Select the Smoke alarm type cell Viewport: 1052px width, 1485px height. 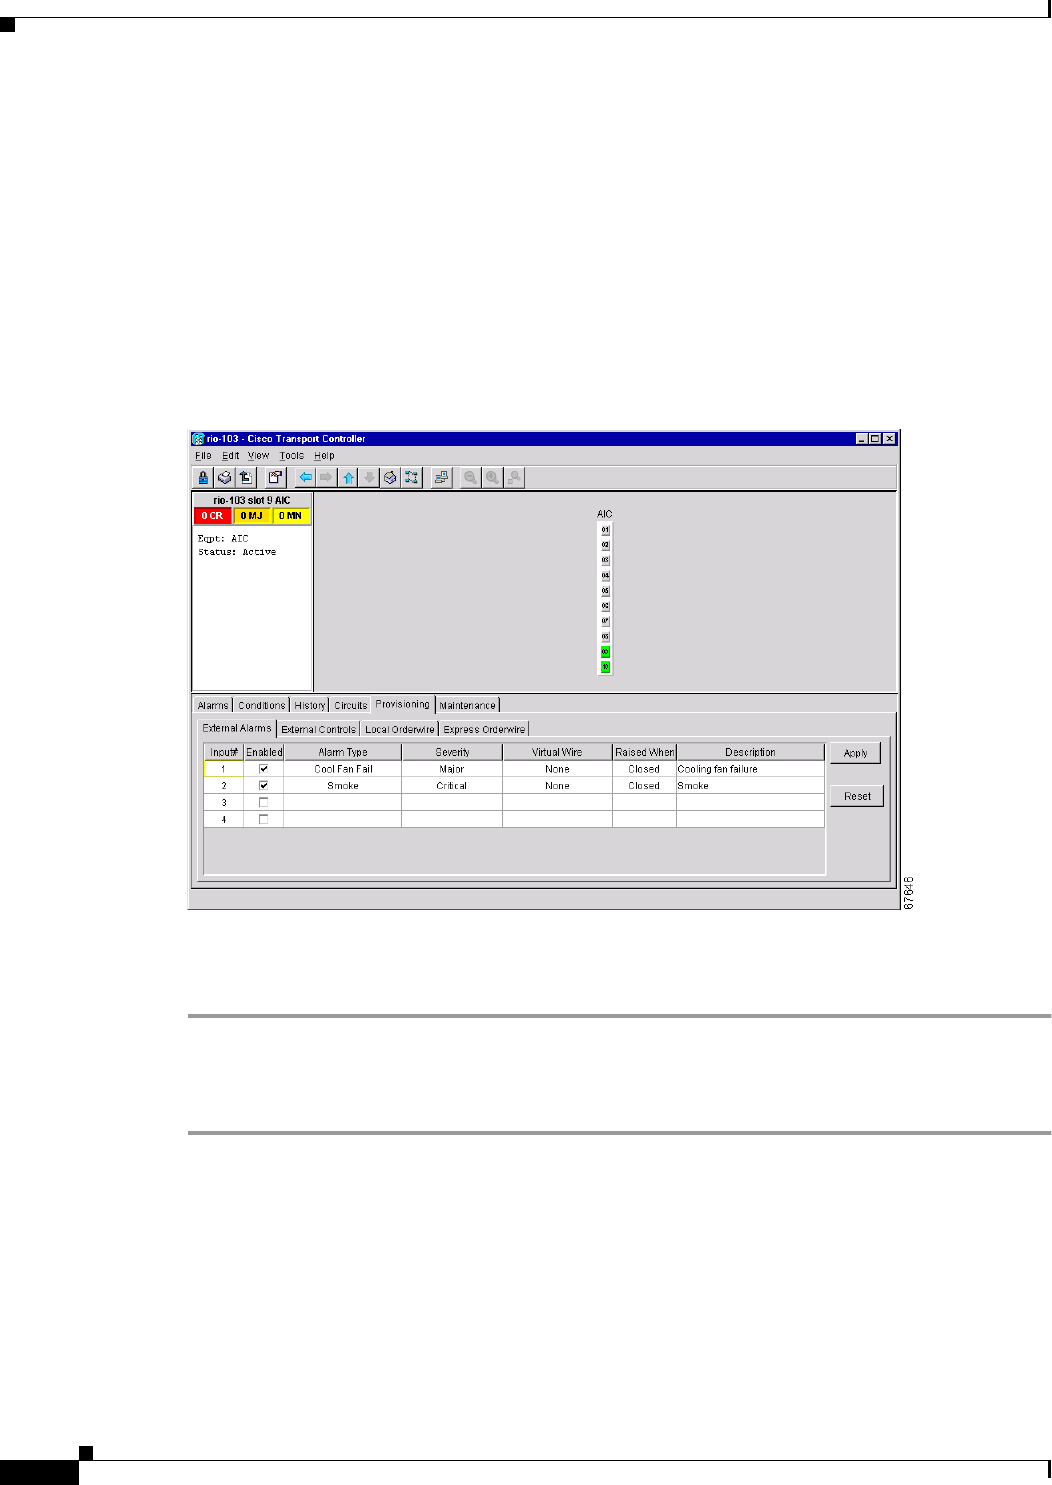click(x=343, y=786)
